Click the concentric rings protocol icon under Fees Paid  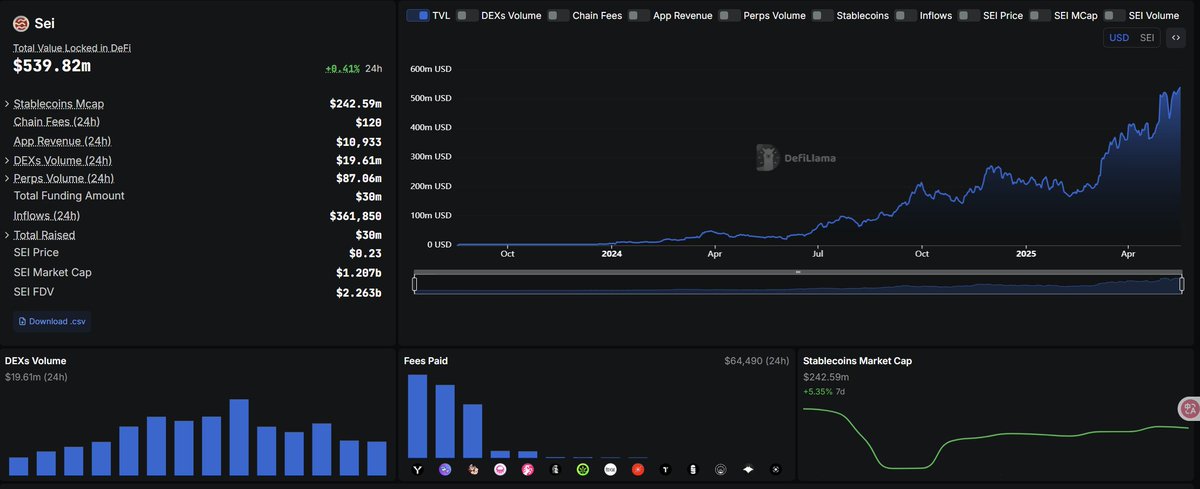(x=721, y=469)
